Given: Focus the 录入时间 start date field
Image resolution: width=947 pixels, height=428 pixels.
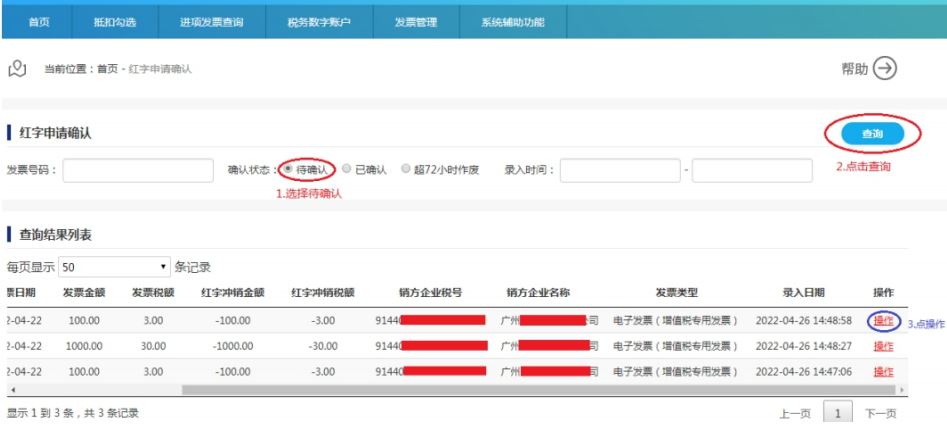Looking at the screenshot, I should tap(620, 170).
